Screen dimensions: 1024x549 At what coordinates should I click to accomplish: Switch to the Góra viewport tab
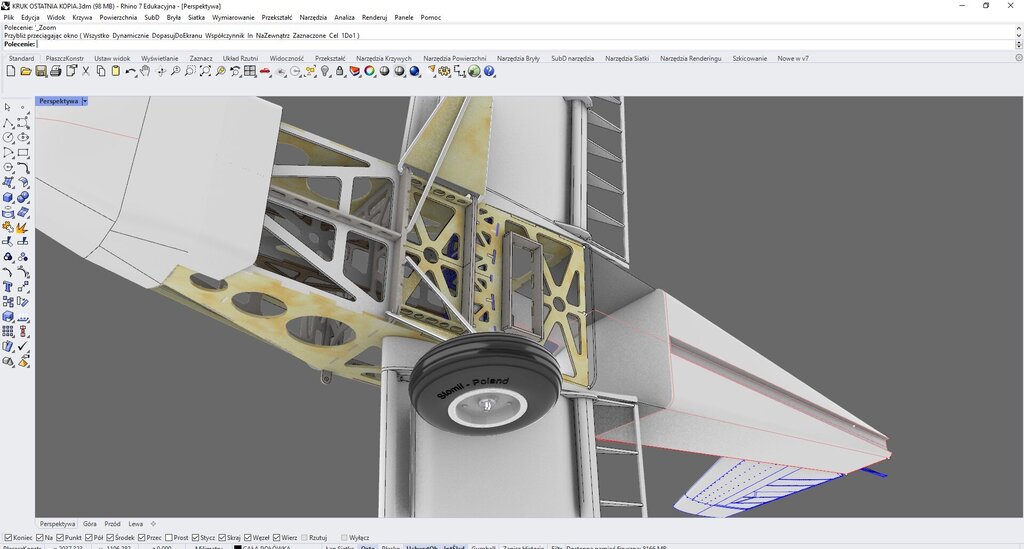(x=90, y=524)
